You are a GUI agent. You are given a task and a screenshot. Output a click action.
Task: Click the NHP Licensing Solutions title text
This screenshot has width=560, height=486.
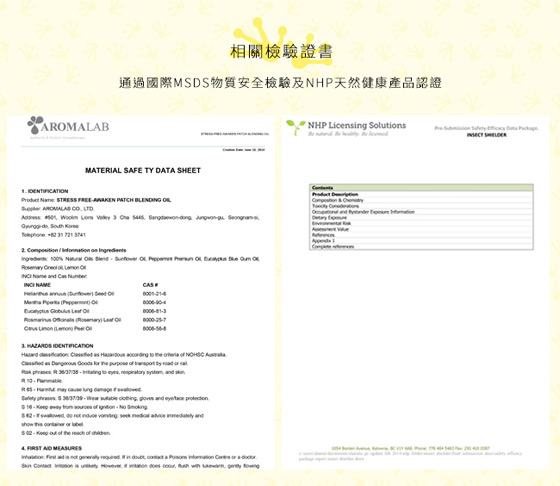pyautogui.click(x=357, y=125)
